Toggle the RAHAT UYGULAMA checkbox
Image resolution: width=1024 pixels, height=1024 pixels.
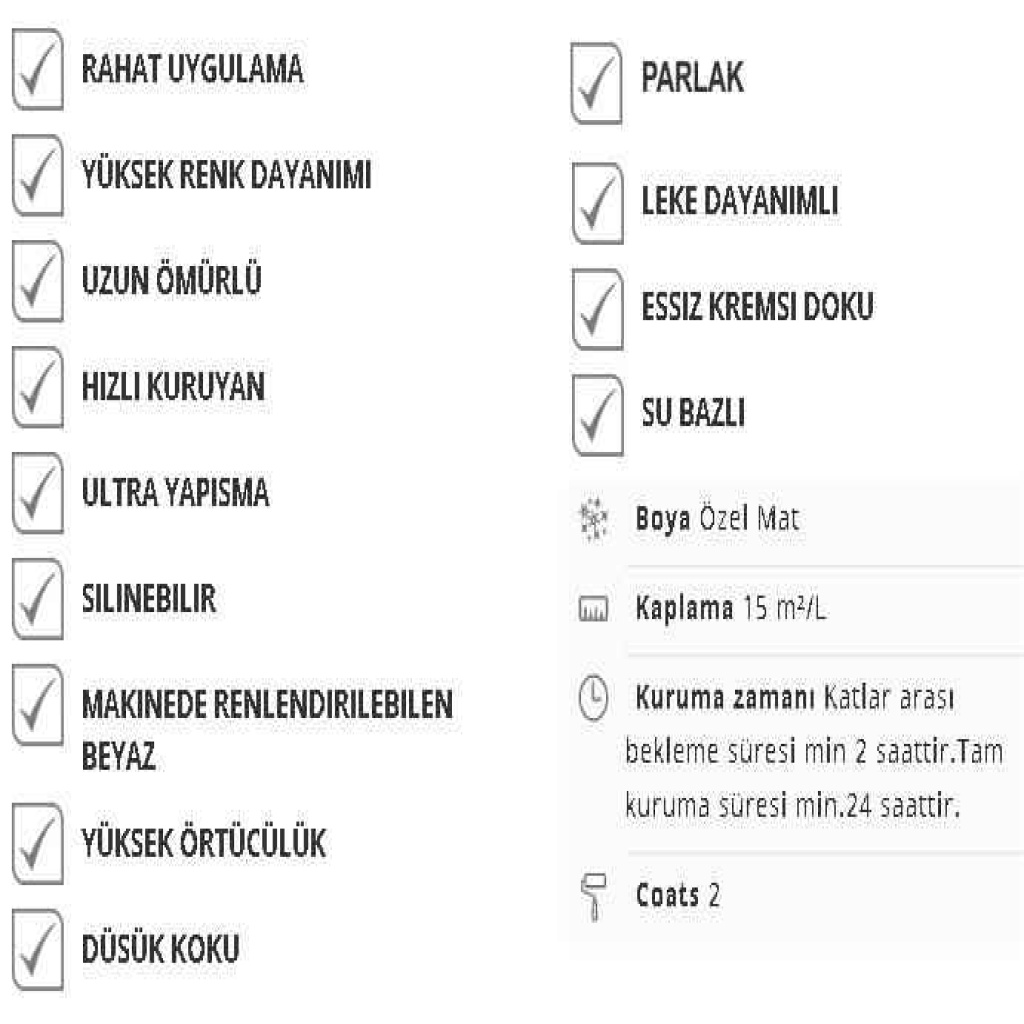[x=38, y=72]
